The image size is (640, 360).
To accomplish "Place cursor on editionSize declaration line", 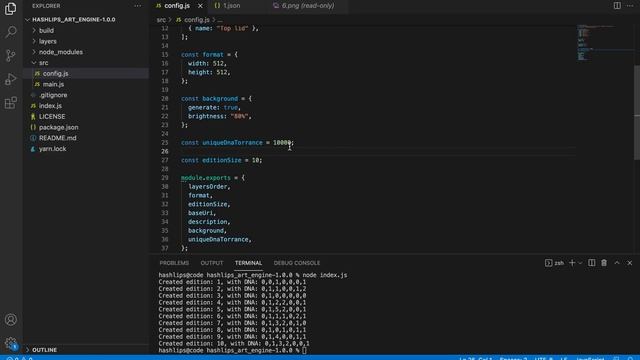I will coord(222,160).
